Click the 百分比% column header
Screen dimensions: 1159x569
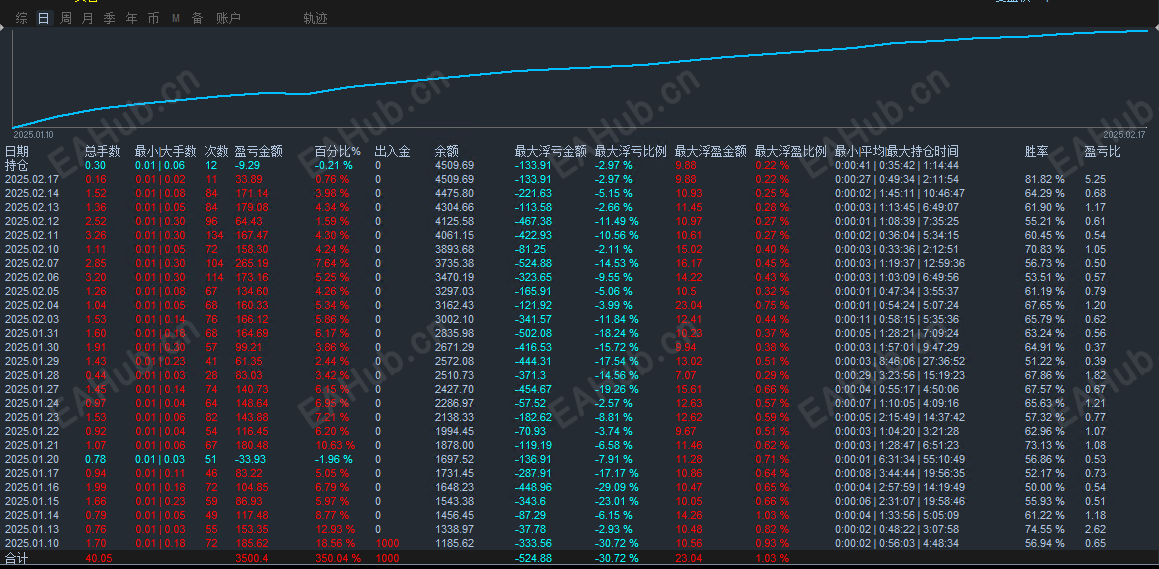tap(338, 151)
